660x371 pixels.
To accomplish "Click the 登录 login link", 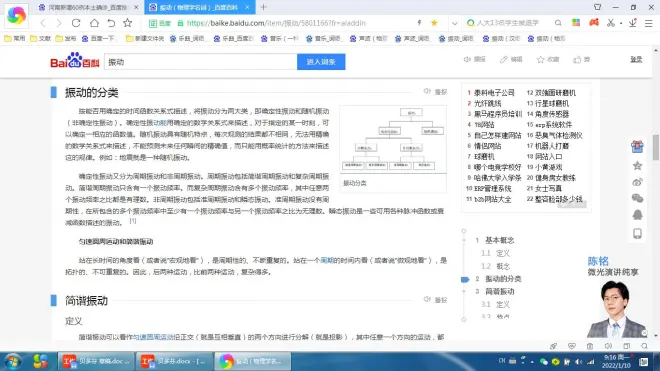I will (x=636, y=59).
